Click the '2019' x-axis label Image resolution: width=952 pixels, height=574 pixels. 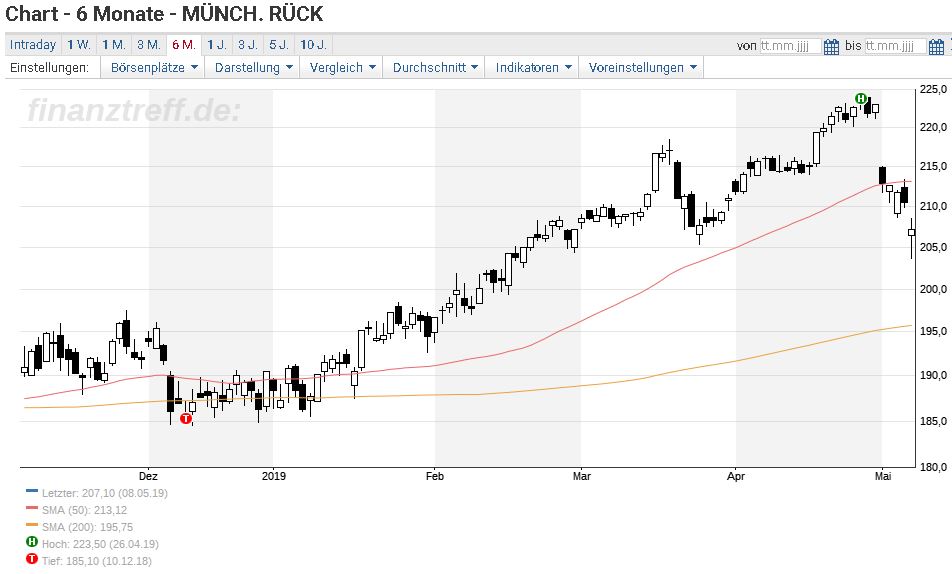274,476
